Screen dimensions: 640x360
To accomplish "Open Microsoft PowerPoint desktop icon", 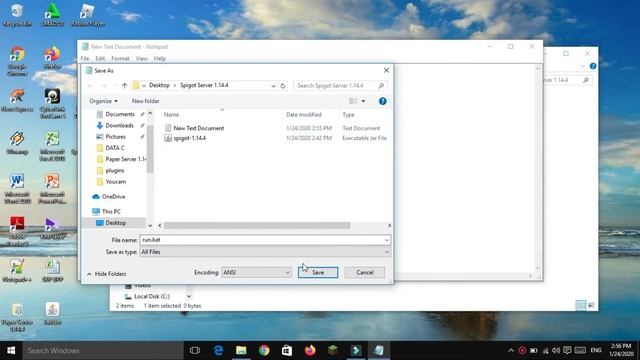I will 52,189.
